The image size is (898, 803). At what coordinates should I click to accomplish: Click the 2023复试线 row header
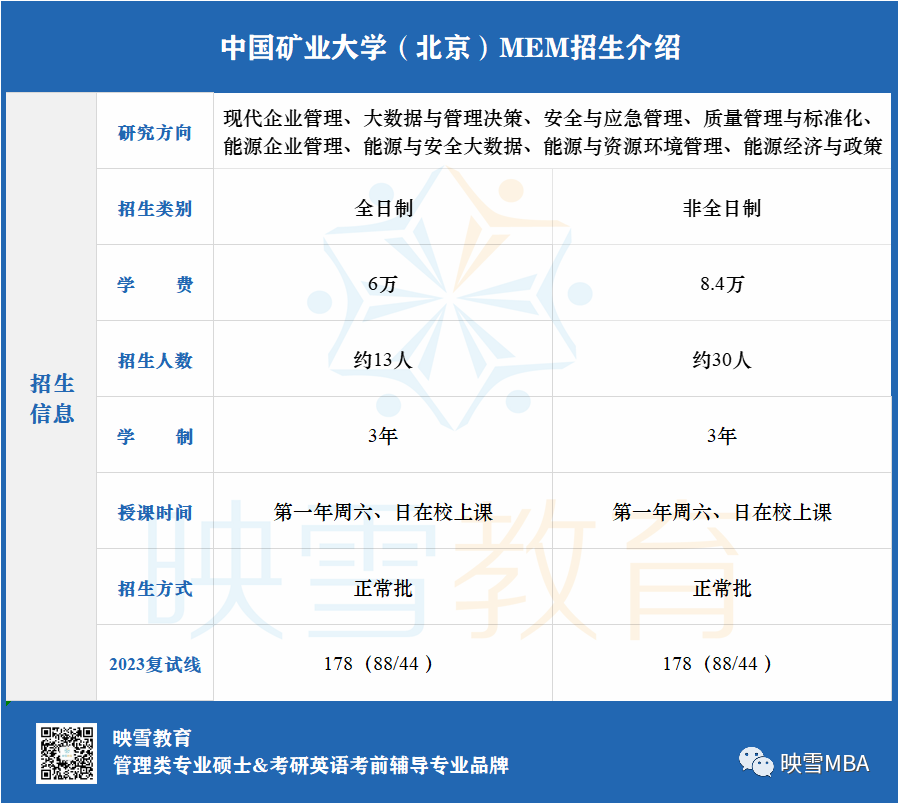click(155, 664)
